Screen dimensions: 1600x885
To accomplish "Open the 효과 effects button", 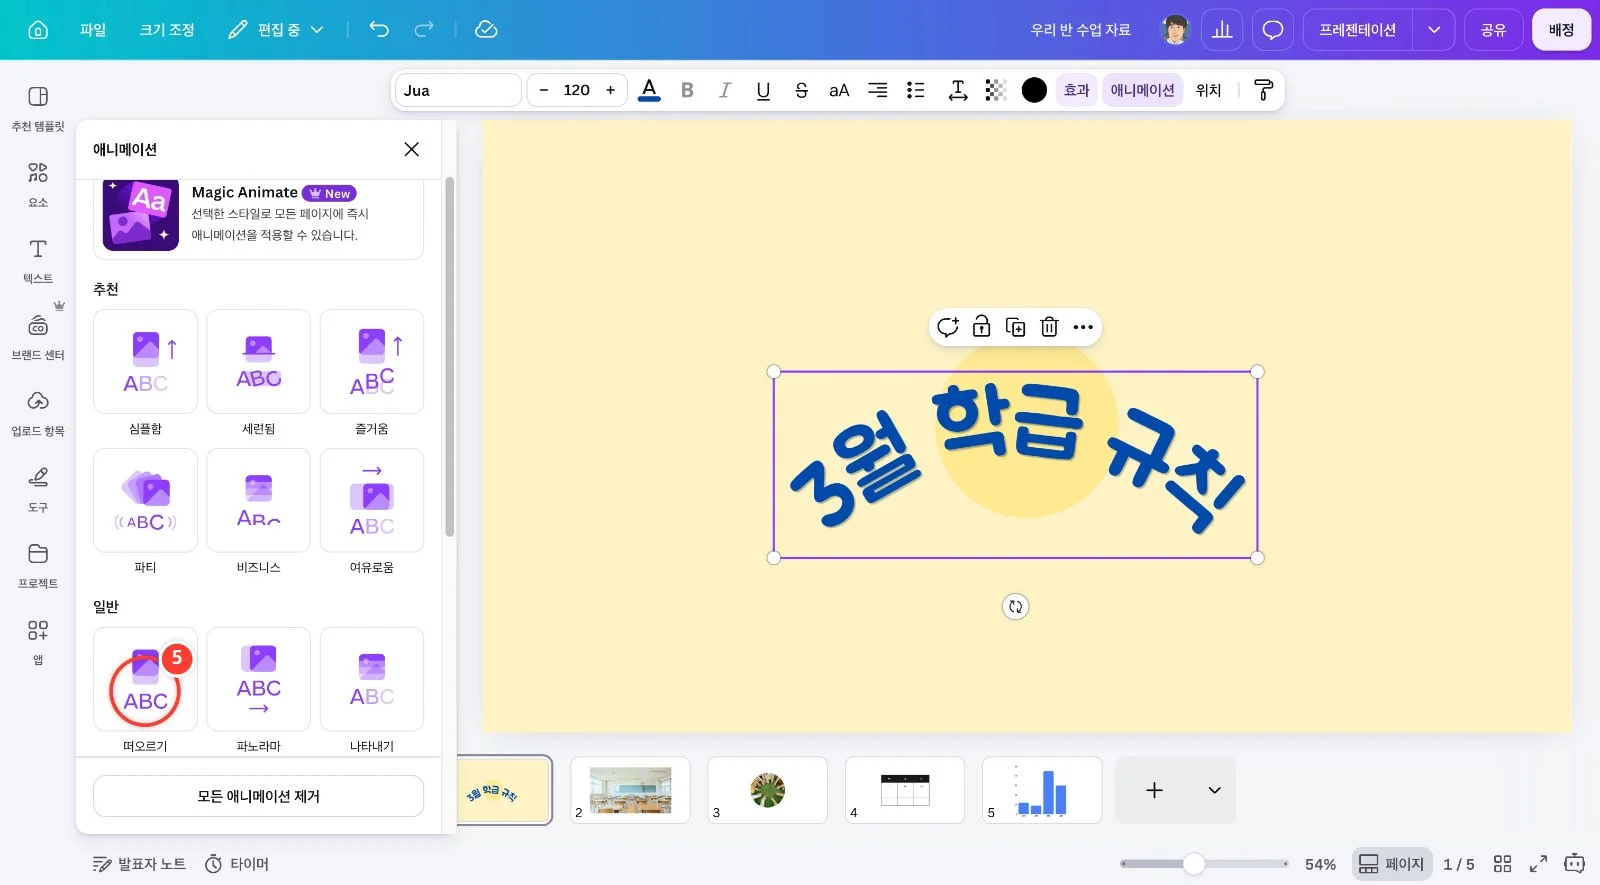I will (1077, 90).
